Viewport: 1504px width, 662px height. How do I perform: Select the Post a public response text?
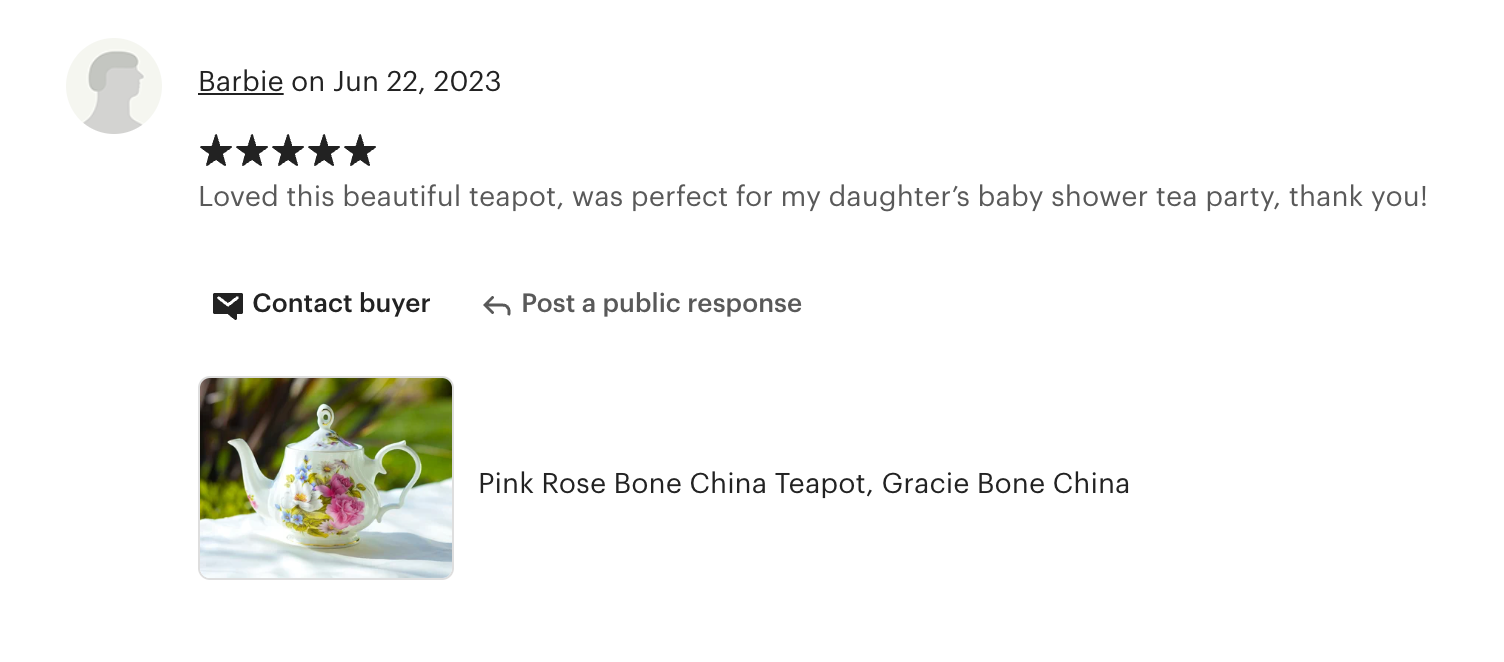pos(661,304)
